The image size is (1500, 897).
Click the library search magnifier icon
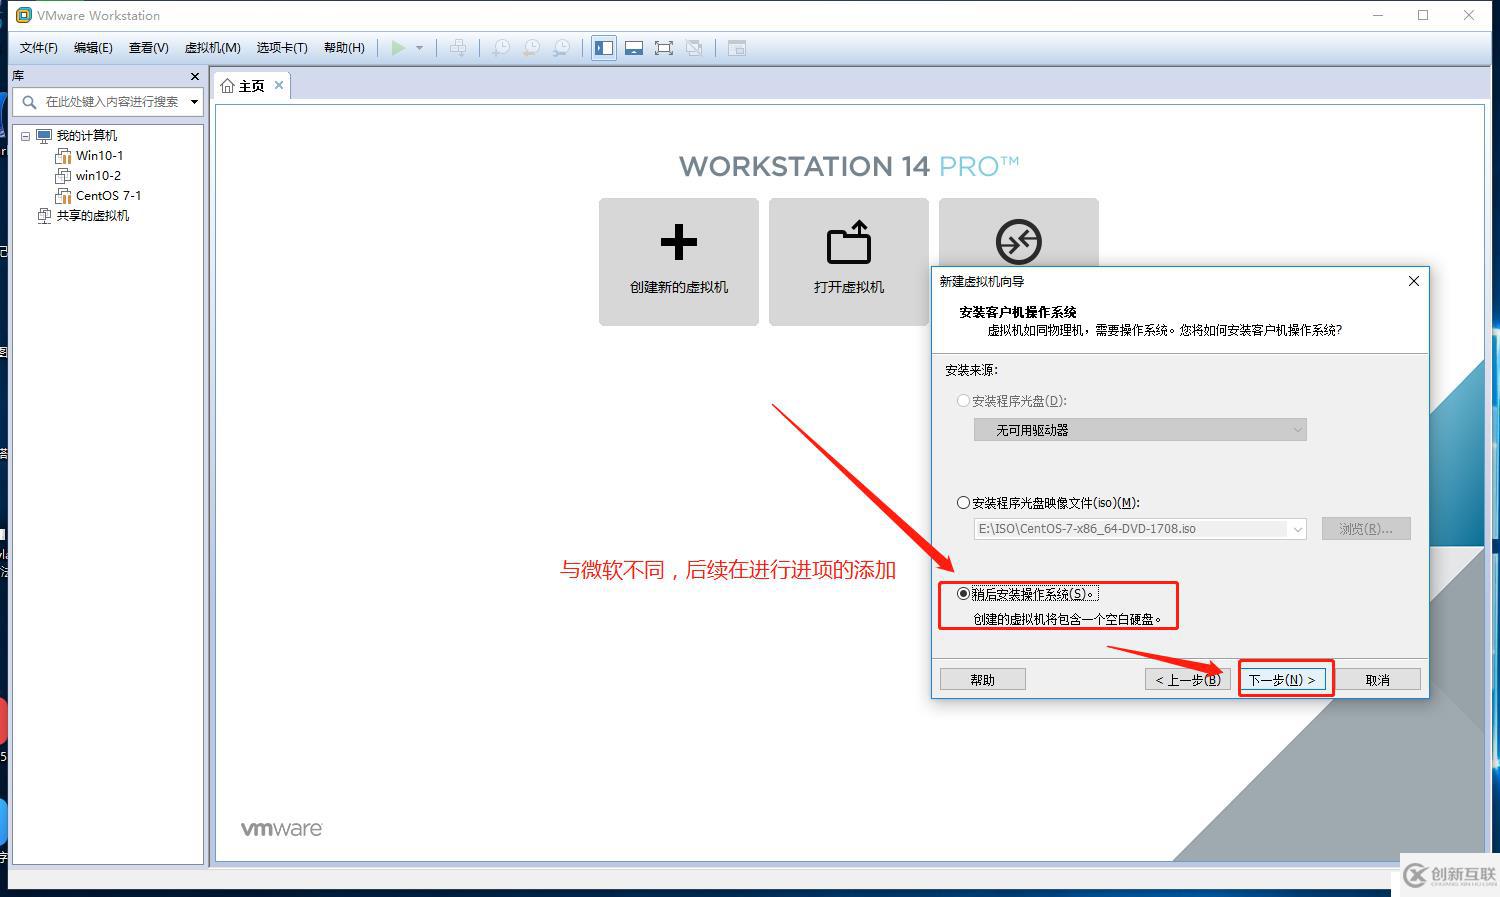(29, 101)
